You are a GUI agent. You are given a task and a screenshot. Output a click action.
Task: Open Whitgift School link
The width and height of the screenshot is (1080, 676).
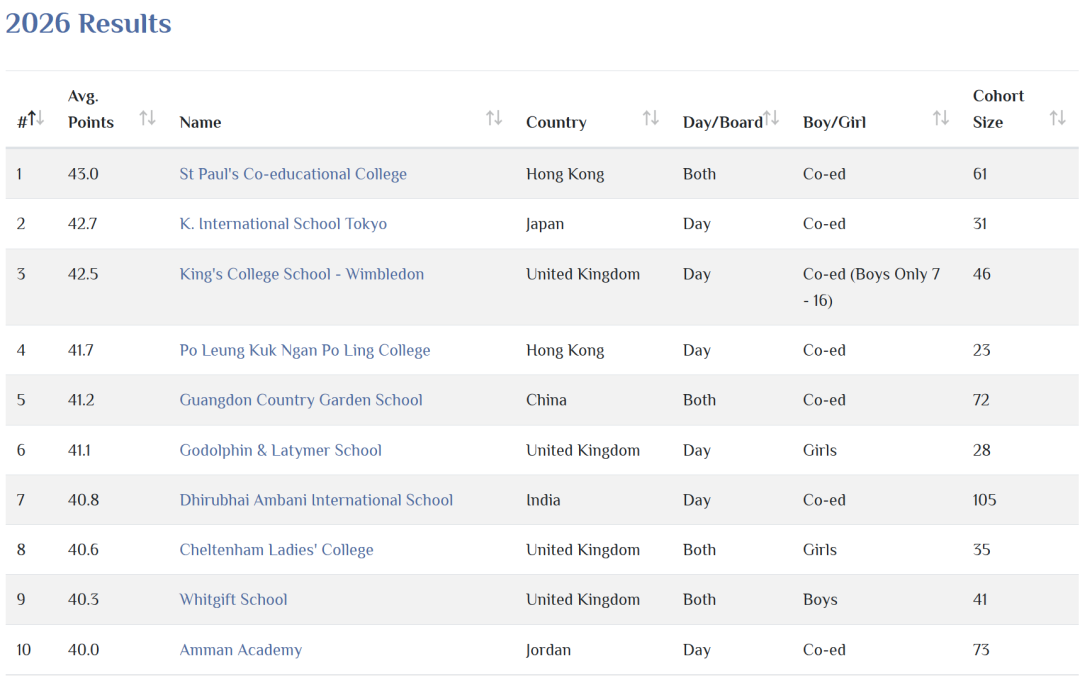pos(233,600)
